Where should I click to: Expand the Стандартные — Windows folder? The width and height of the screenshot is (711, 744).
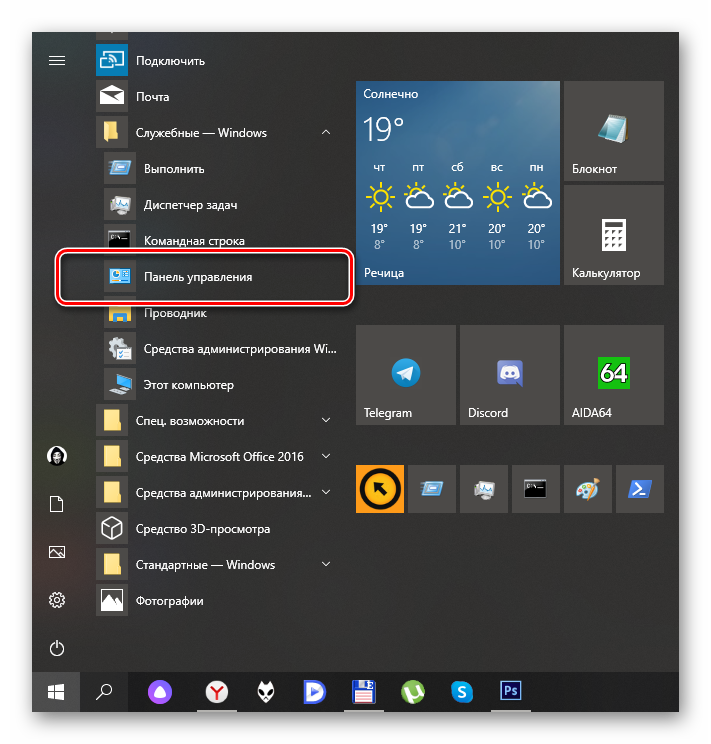(217, 565)
